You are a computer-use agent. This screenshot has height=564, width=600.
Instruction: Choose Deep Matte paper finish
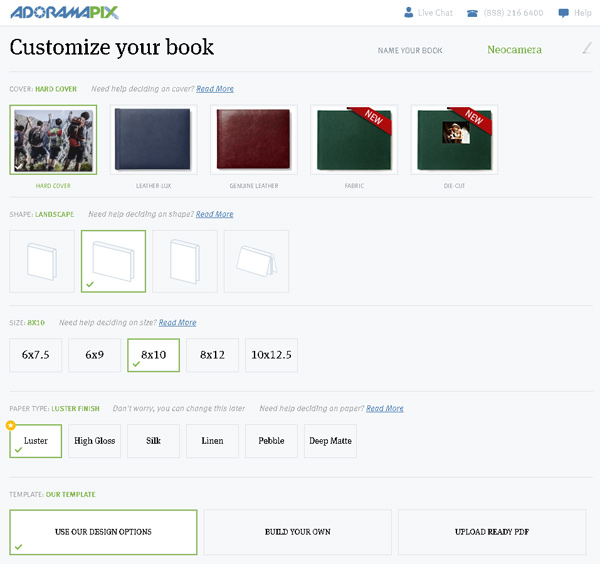(330, 441)
